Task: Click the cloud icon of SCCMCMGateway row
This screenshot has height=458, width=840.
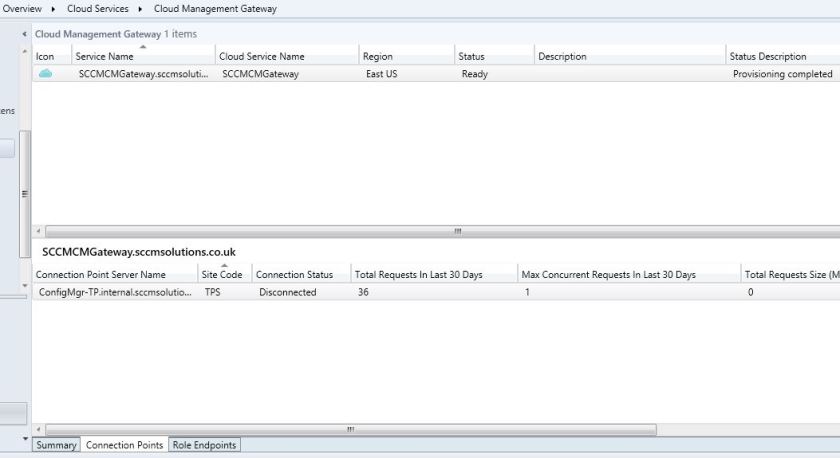Action: tap(46, 73)
